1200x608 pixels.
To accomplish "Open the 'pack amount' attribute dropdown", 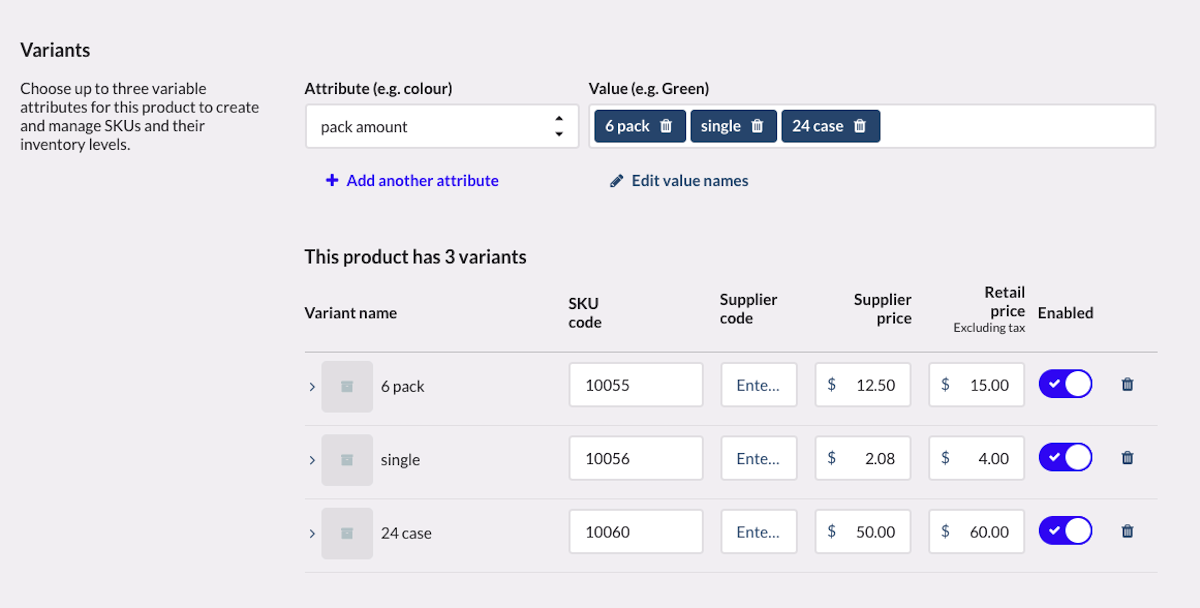I will (441, 127).
